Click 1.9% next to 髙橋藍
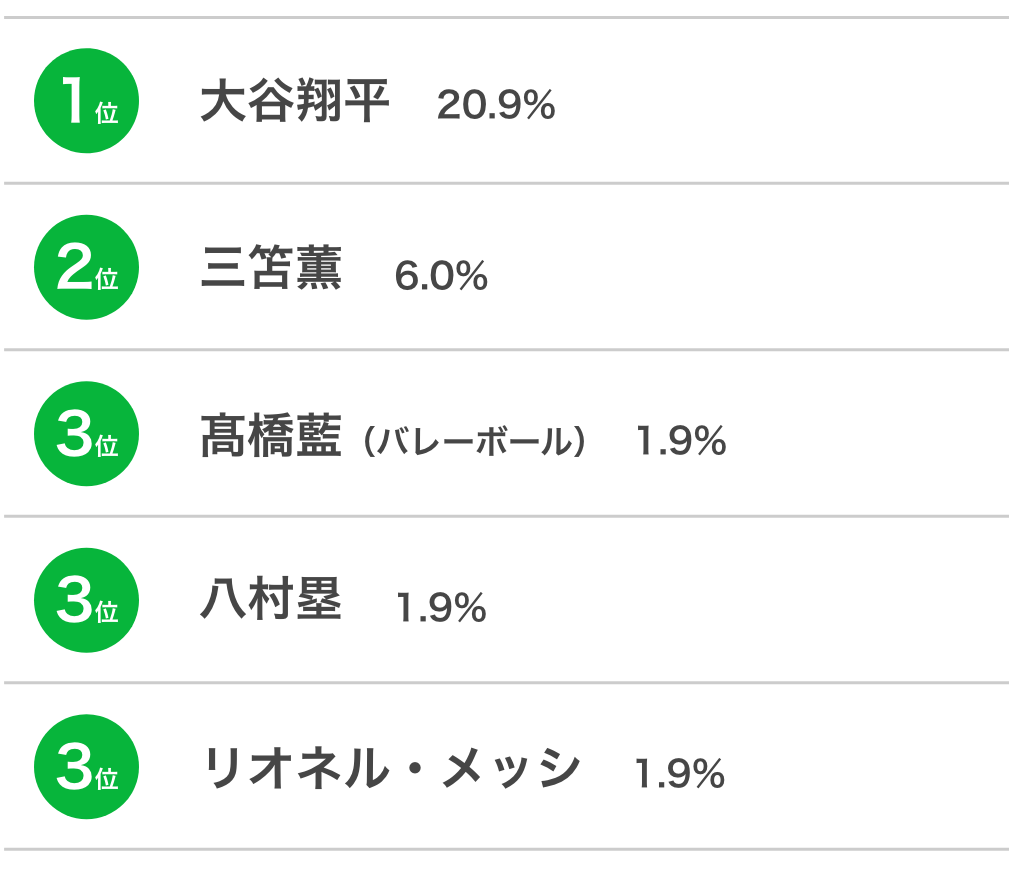1012x874 pixels. pyautogui.click(x=681, y=441)
